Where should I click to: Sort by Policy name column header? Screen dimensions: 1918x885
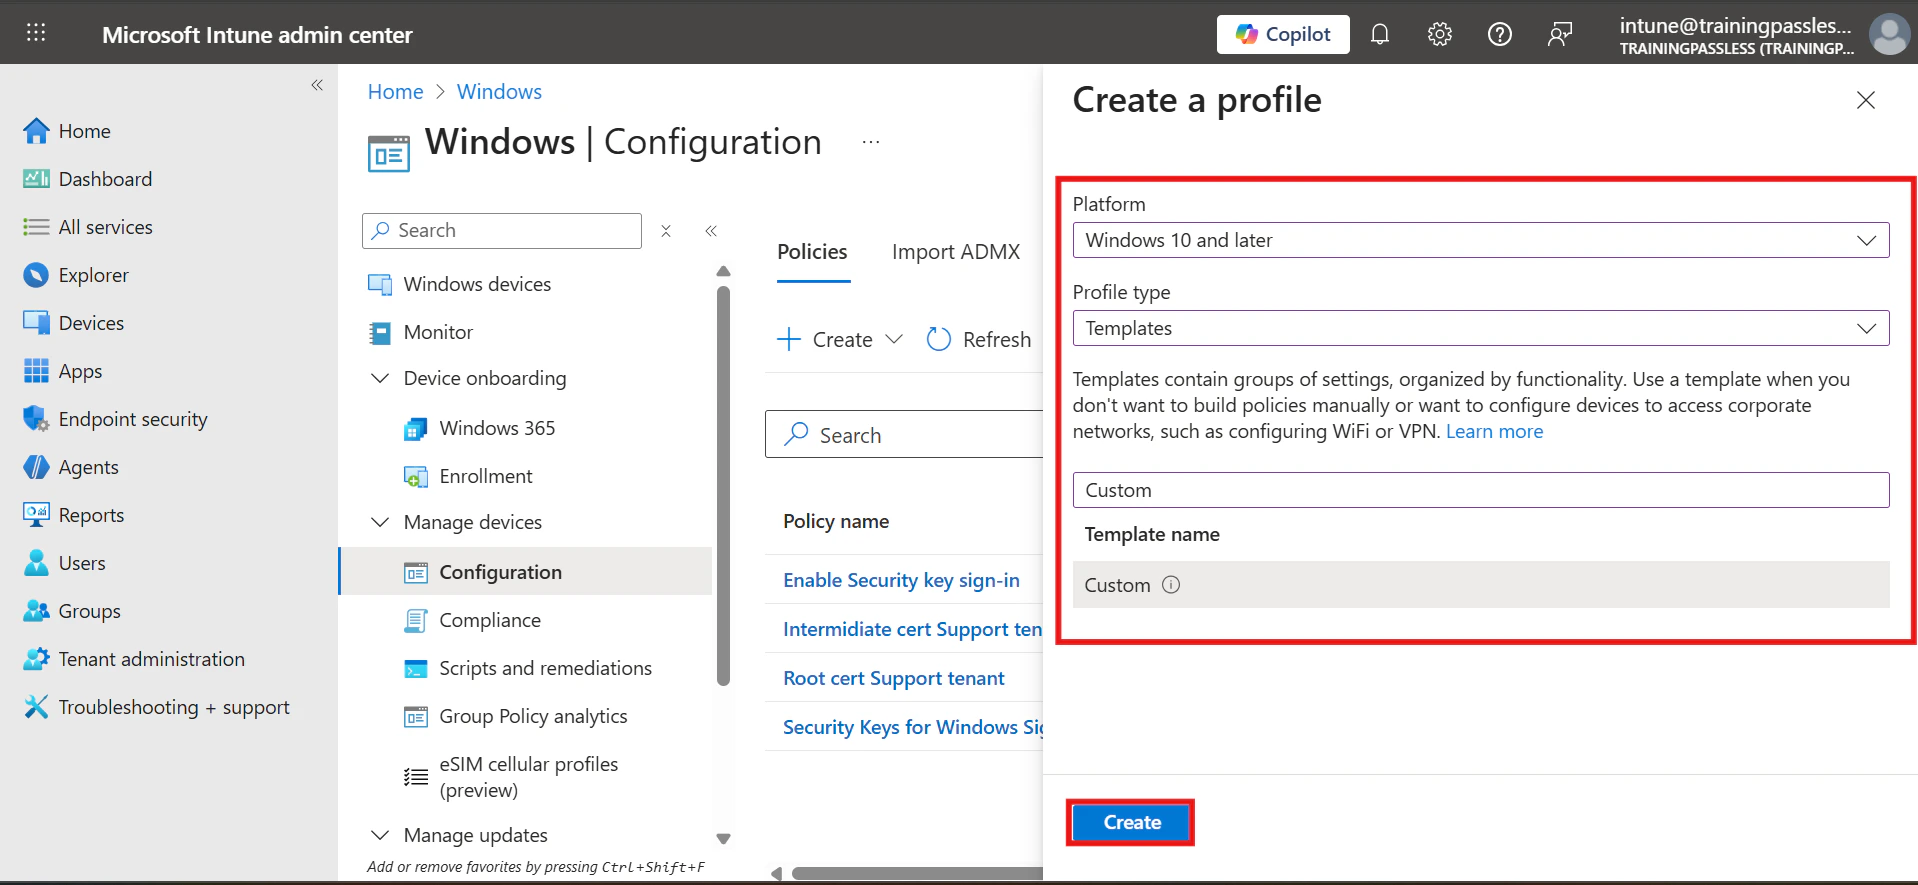[836, 521]
